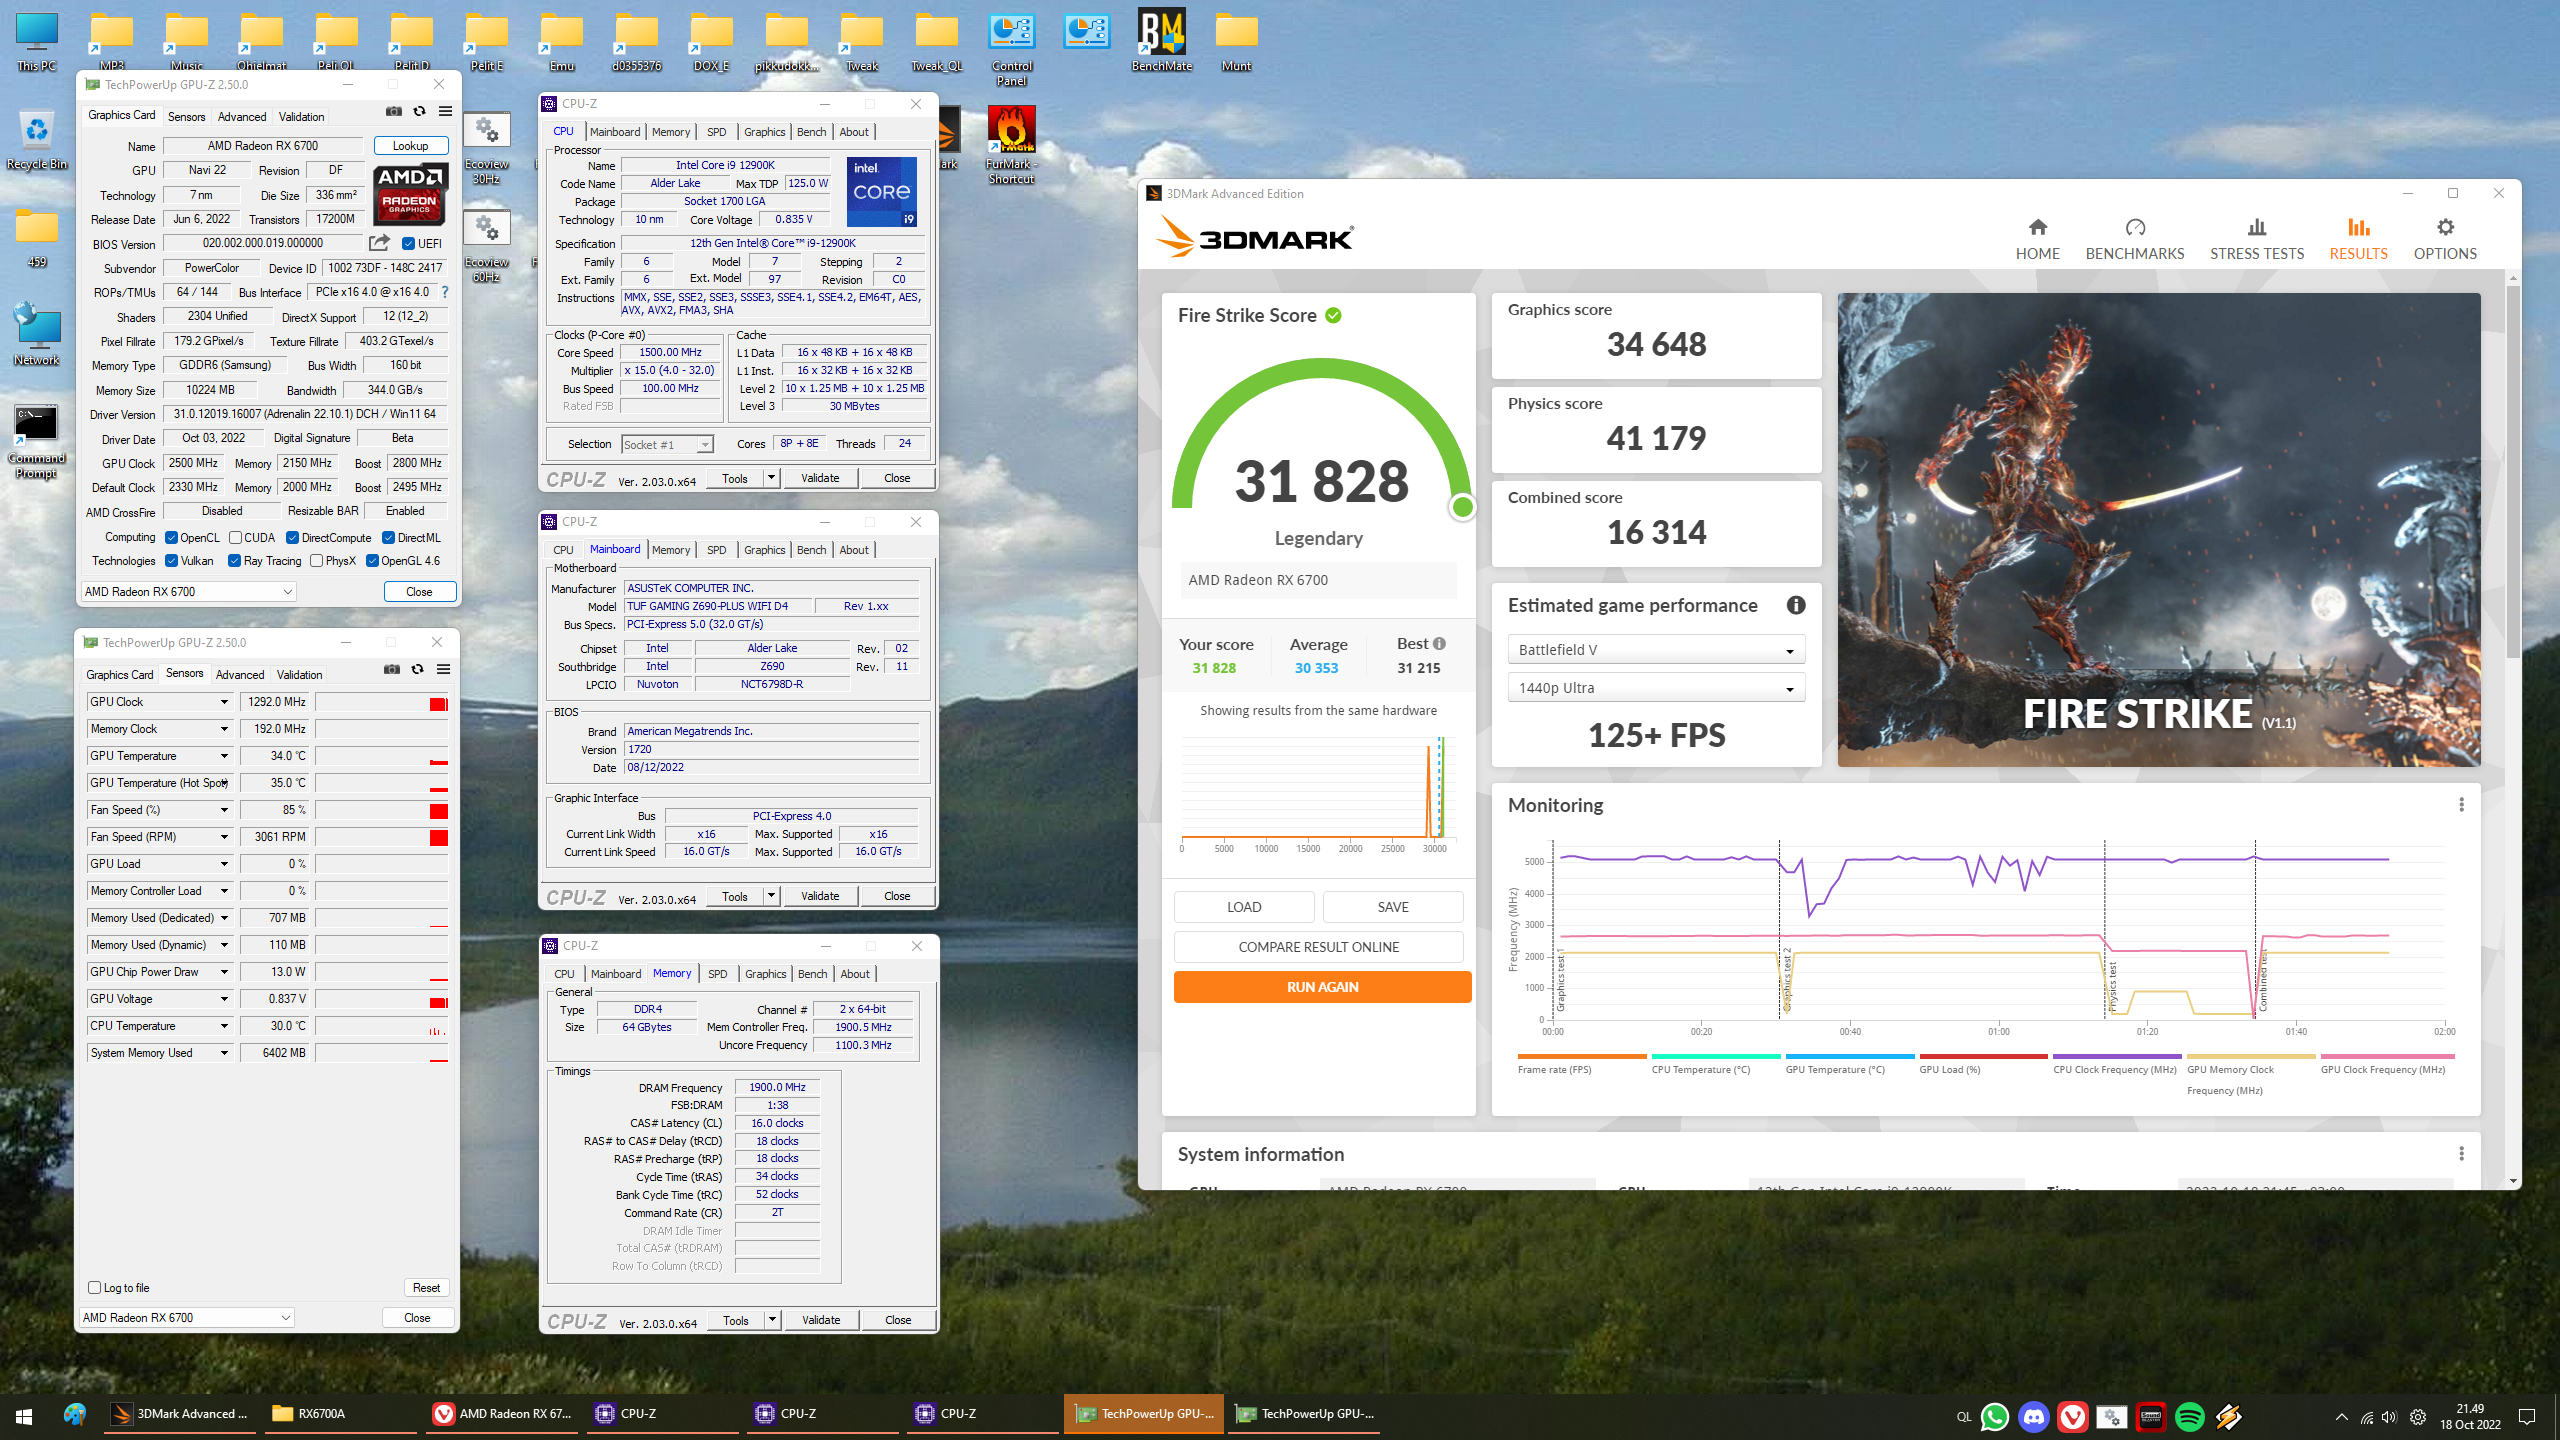Open GPU selector dropdown in GPU-Z Sensors window

(x=186, y=1318)
